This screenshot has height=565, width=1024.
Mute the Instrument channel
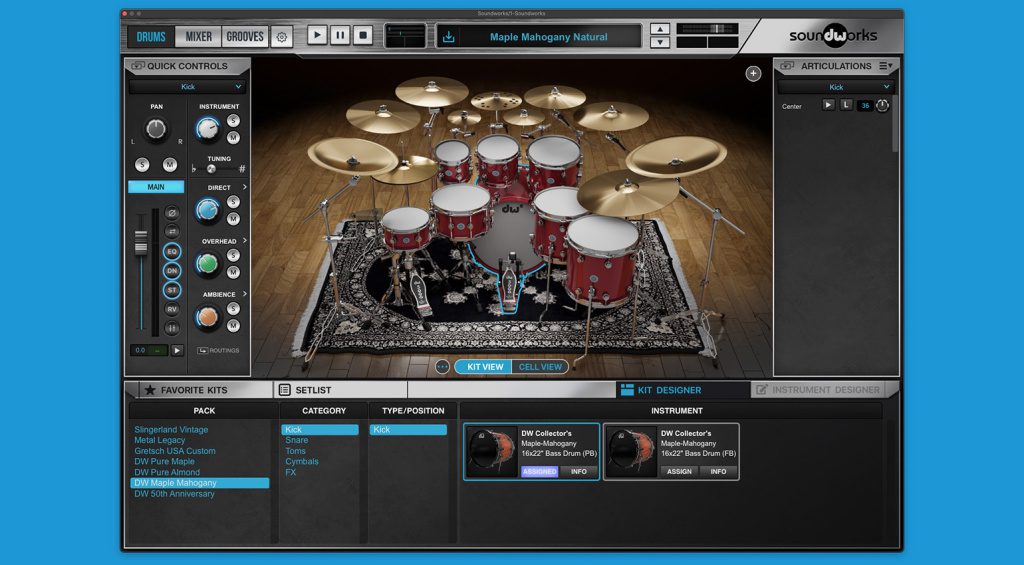click(x=233, y=138)
